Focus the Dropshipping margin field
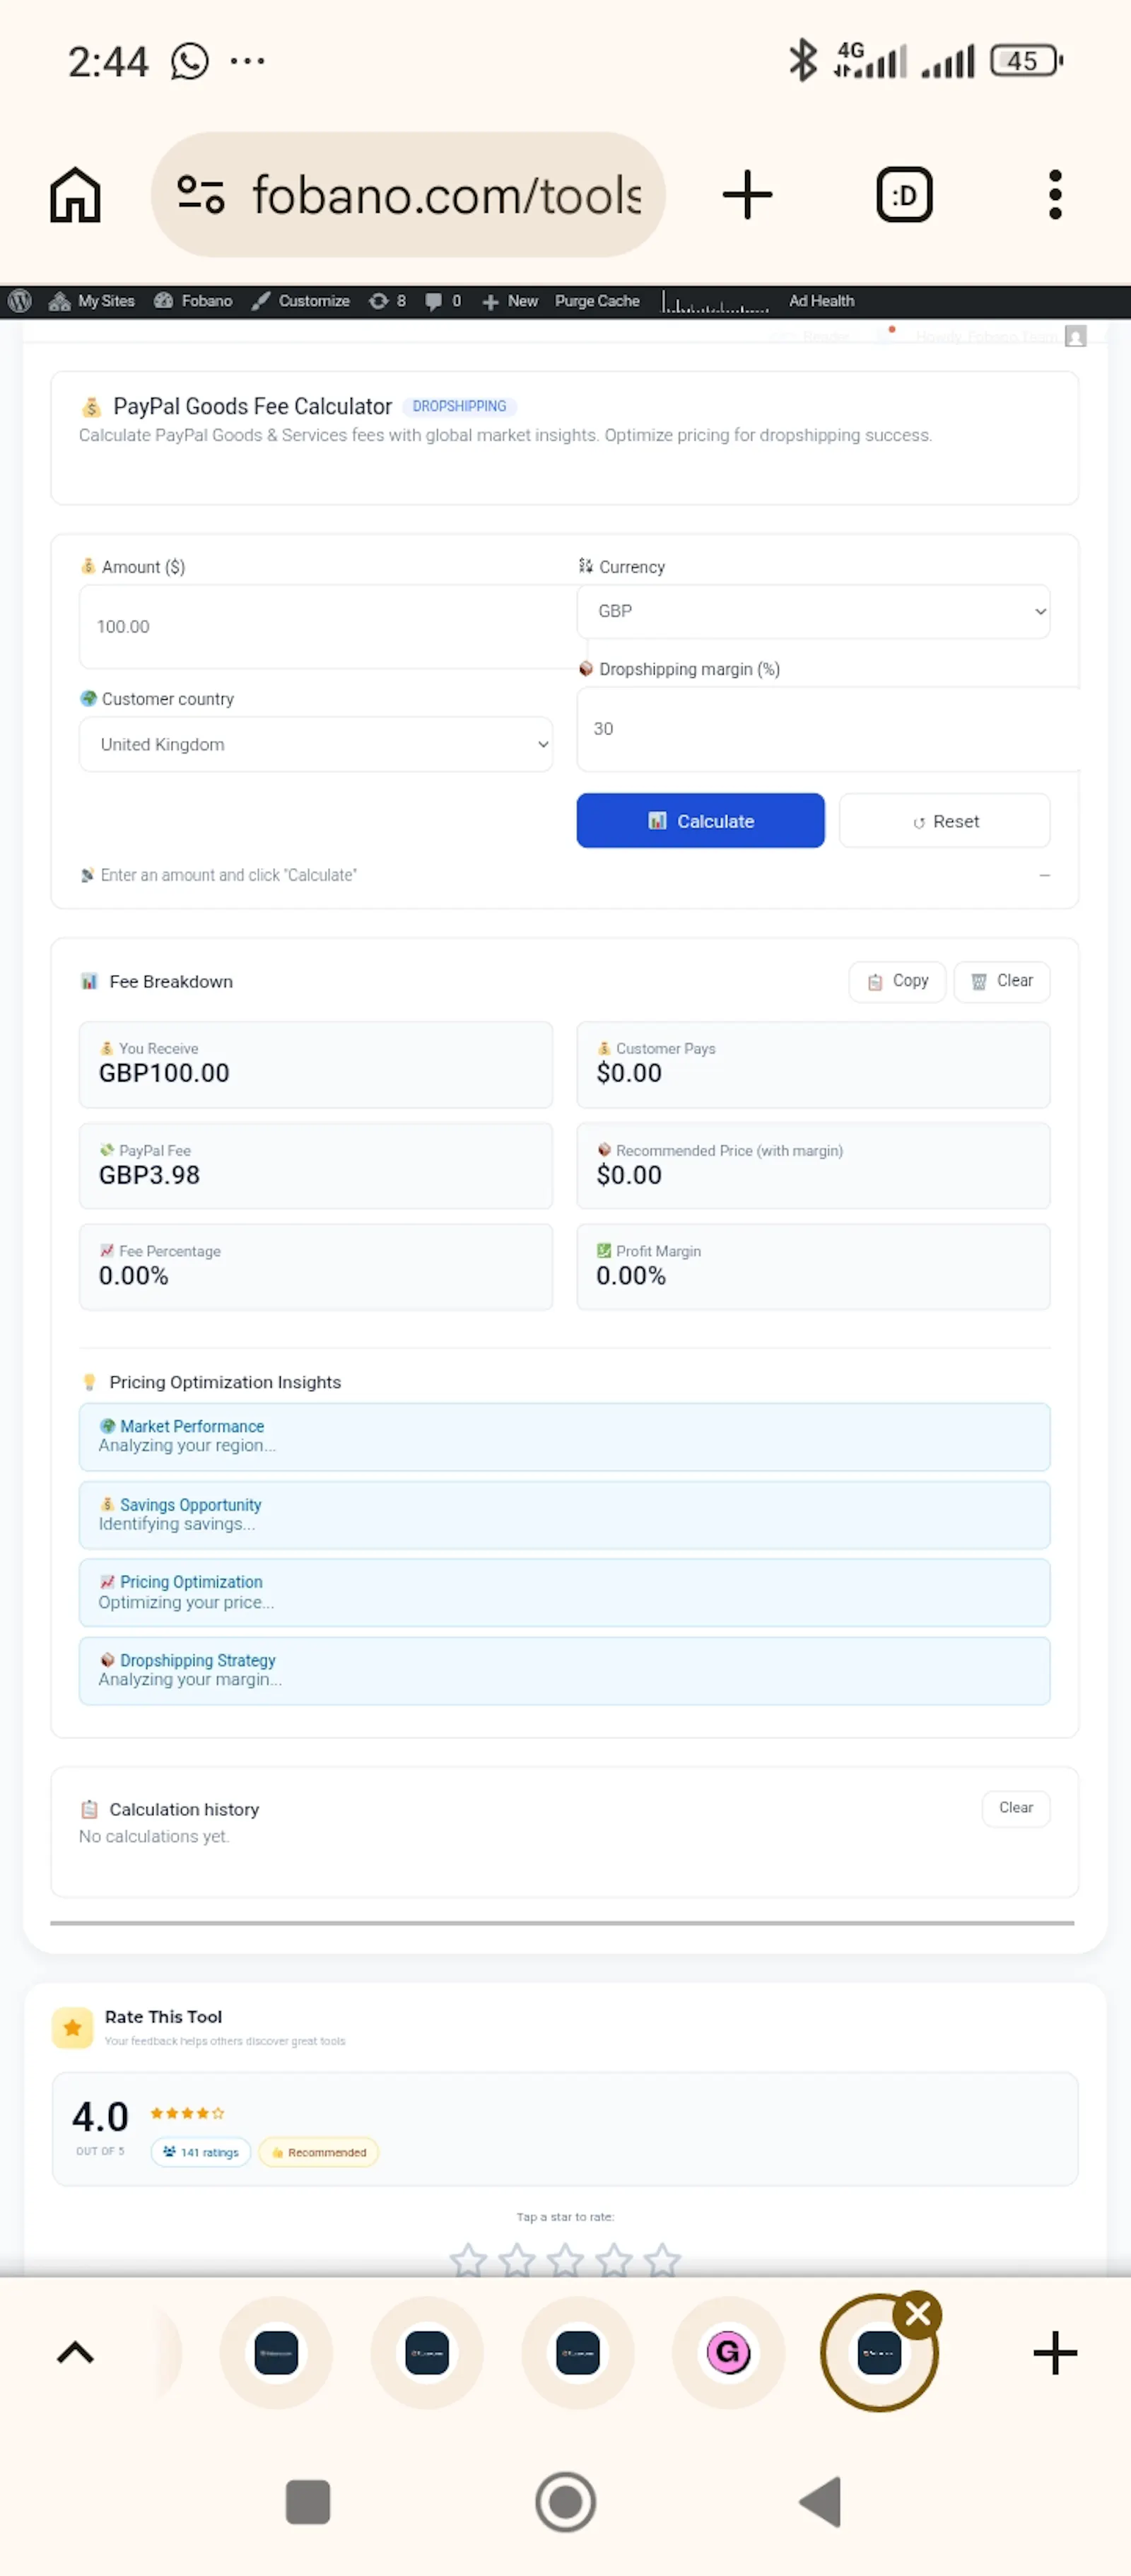 pos(828,729)
